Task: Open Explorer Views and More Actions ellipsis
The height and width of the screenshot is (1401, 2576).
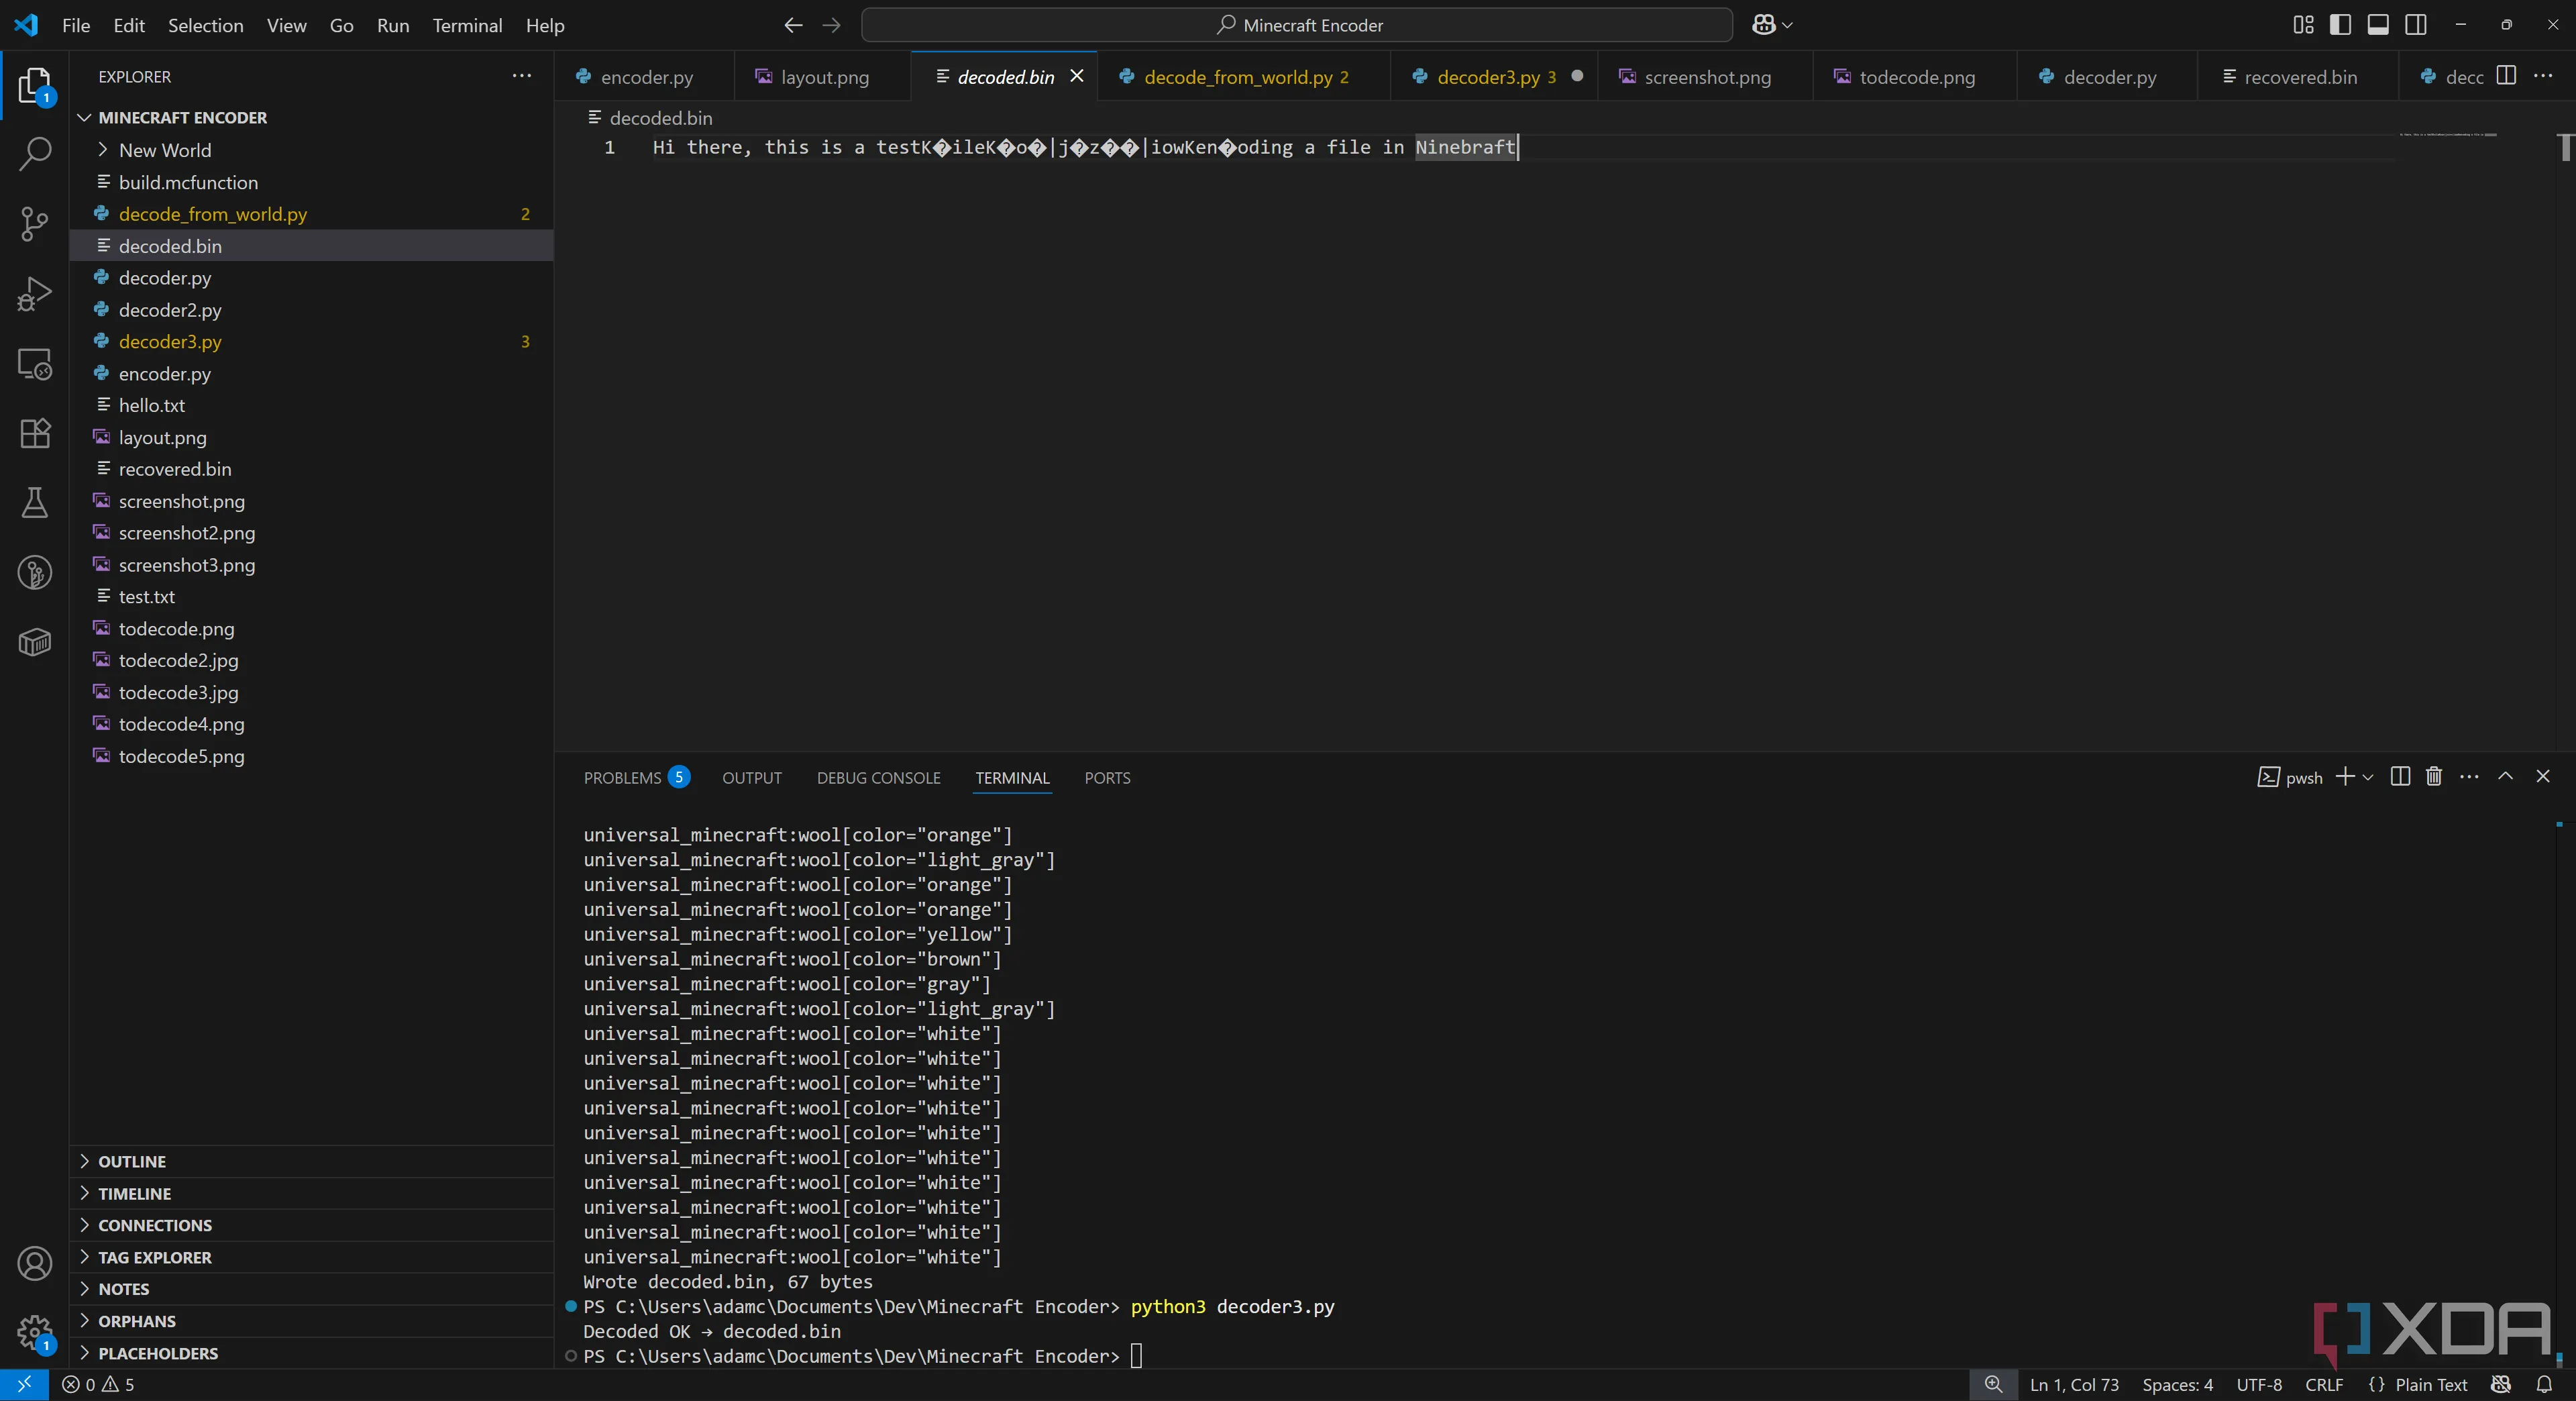Action: click(521, 76)
